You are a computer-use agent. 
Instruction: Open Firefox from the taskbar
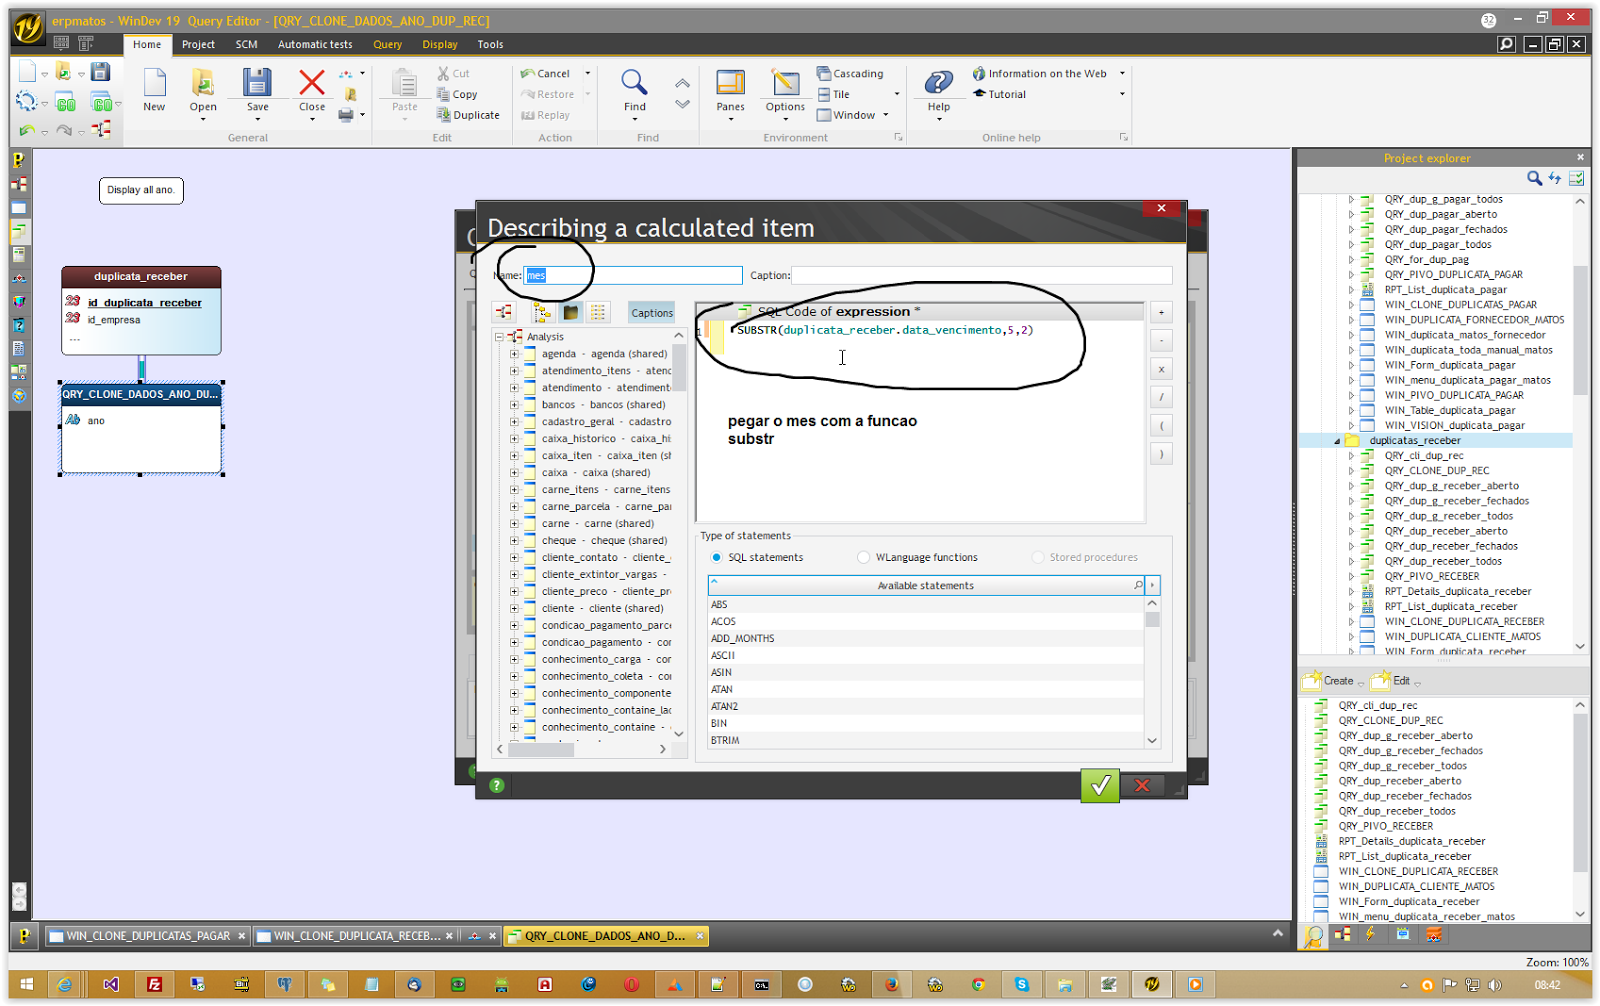pyautogui.click(x=891, y=985)
